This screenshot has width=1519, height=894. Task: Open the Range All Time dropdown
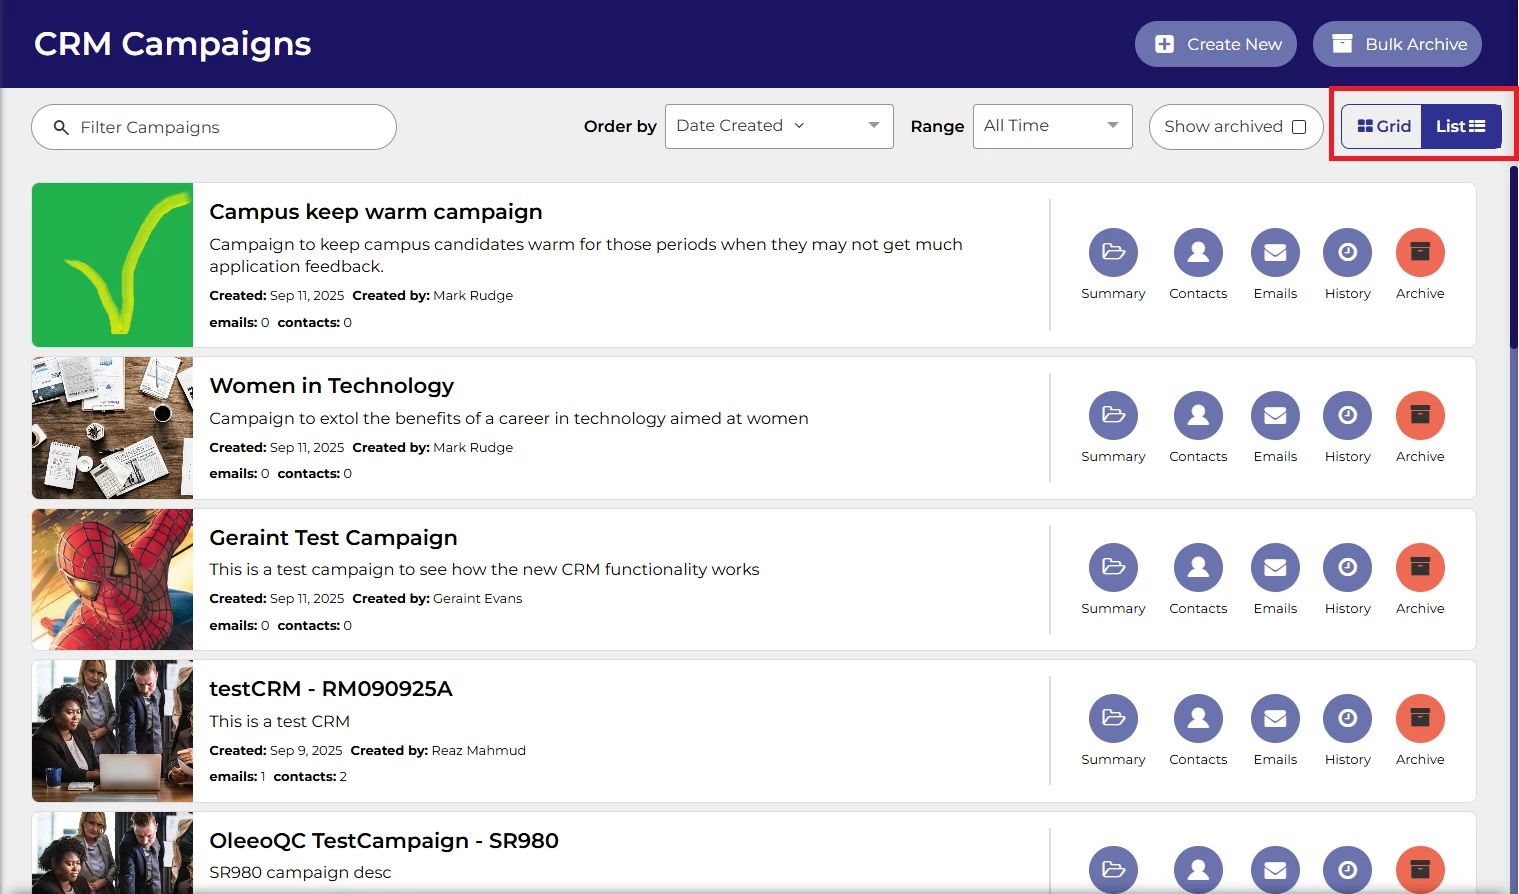(1053, 126)
